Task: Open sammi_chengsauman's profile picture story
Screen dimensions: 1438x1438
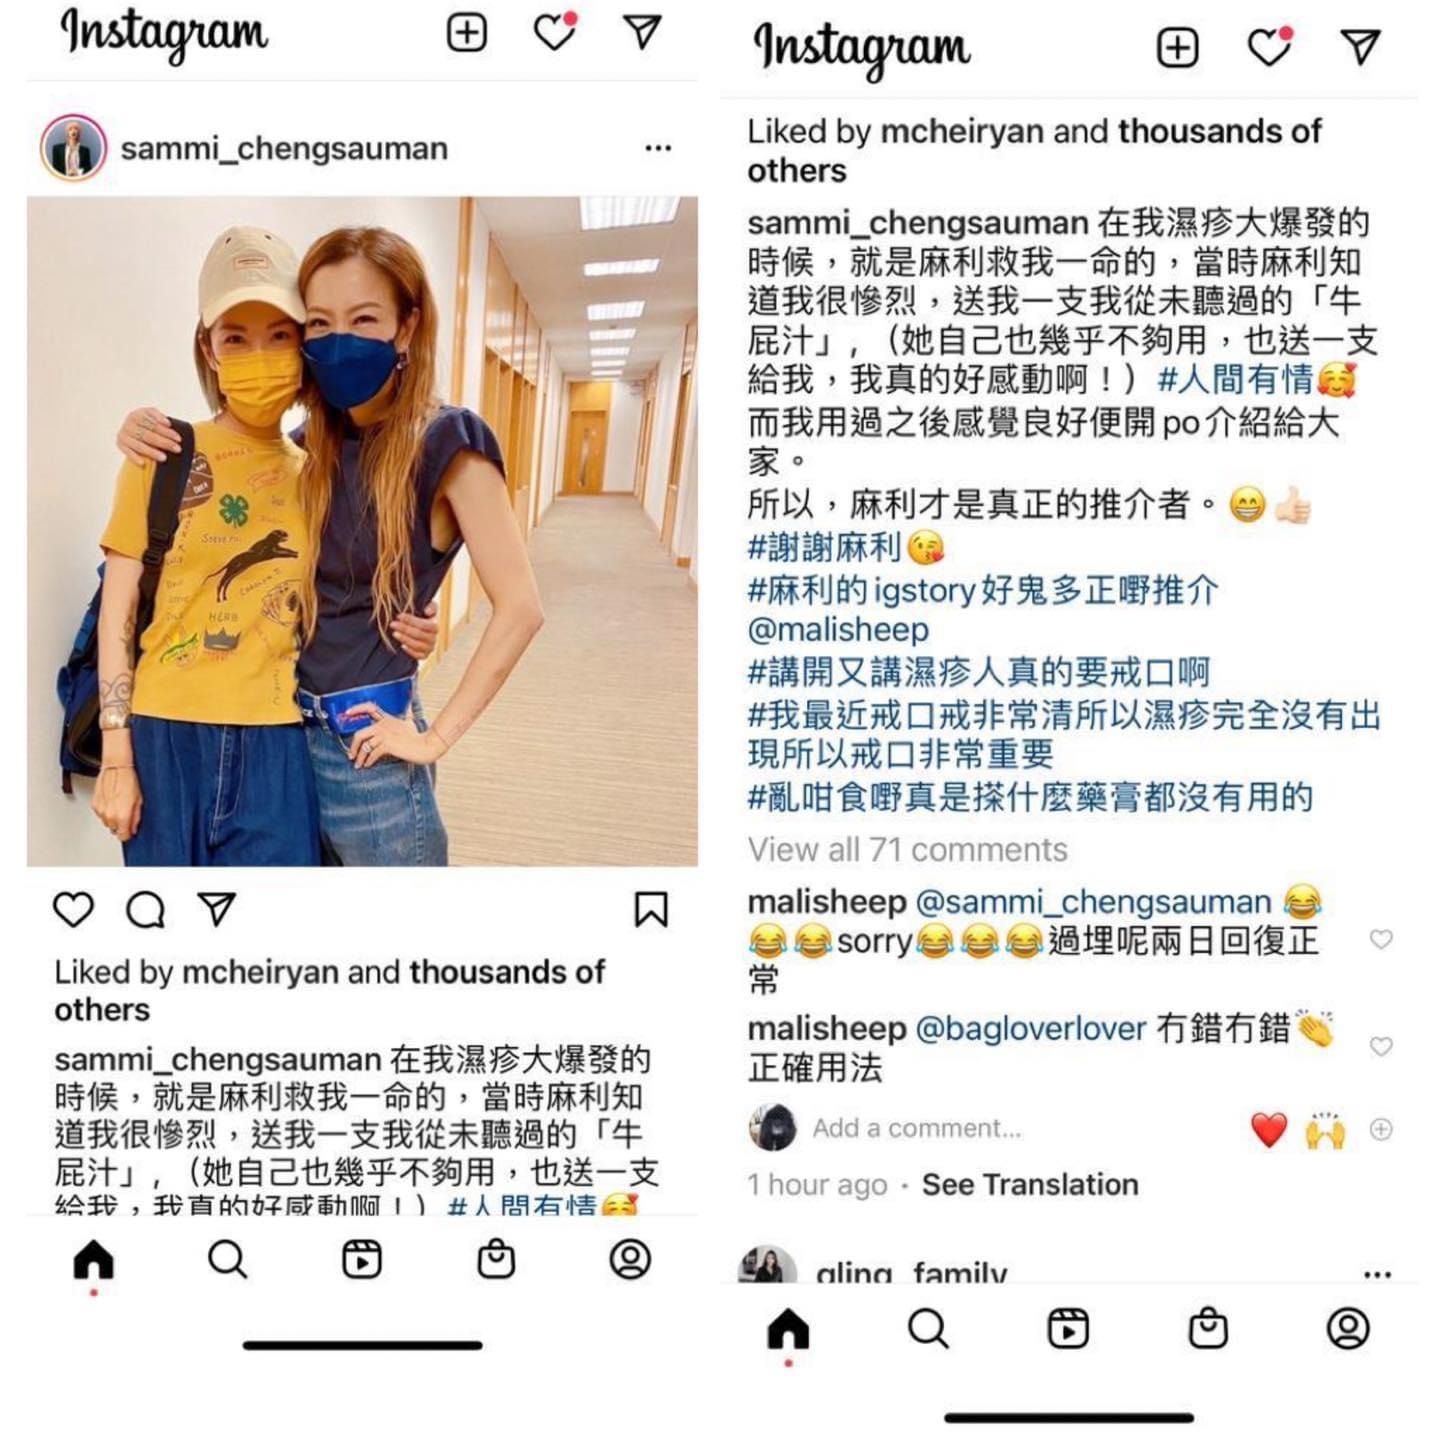Action: click(73, 149)
